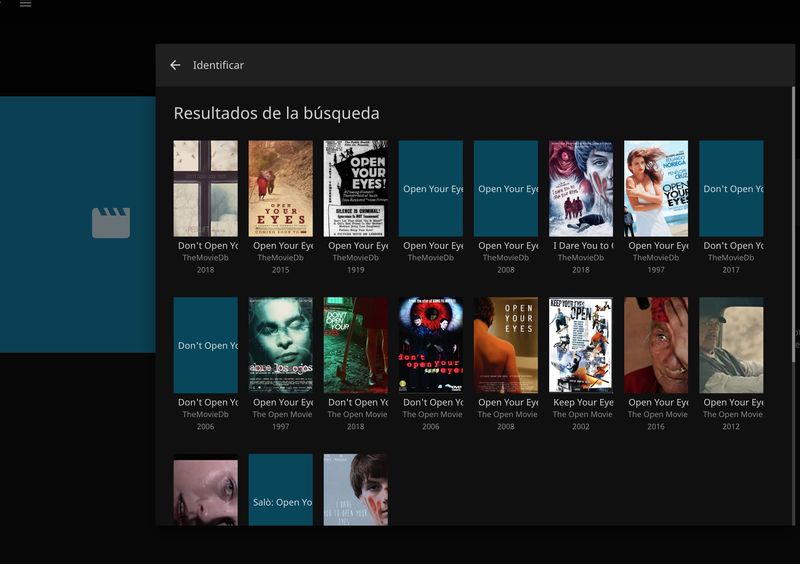Select the 2016 Open Your Eyes poster
This screenshot has width=800, height=564.
tap(656, 345)
